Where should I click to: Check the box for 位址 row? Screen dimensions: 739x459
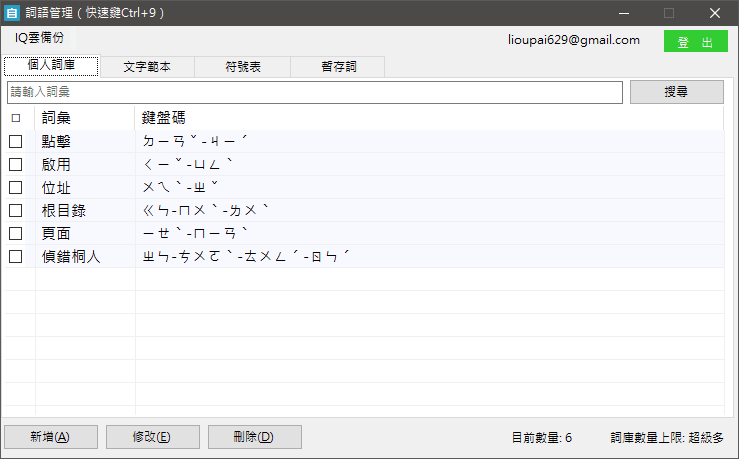(x=16, y=188)
